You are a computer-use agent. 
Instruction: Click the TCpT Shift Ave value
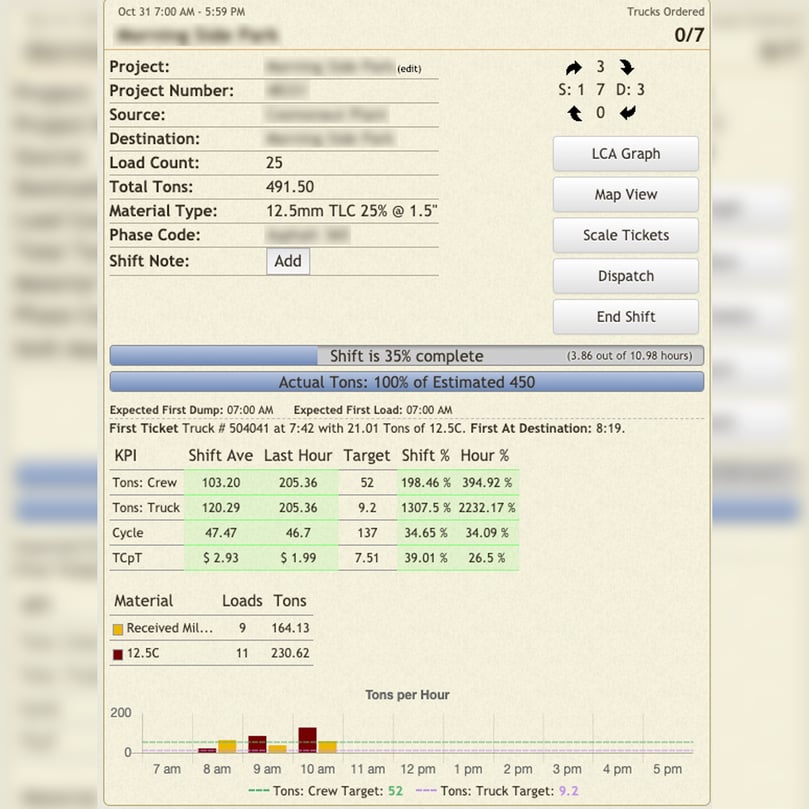(x=220, y=558)
